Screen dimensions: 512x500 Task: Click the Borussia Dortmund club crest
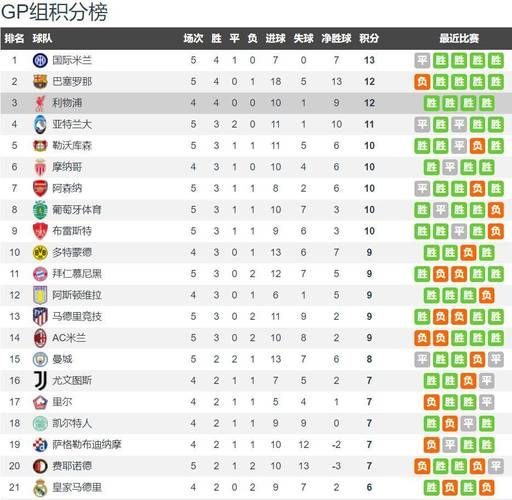coord(40,252)
